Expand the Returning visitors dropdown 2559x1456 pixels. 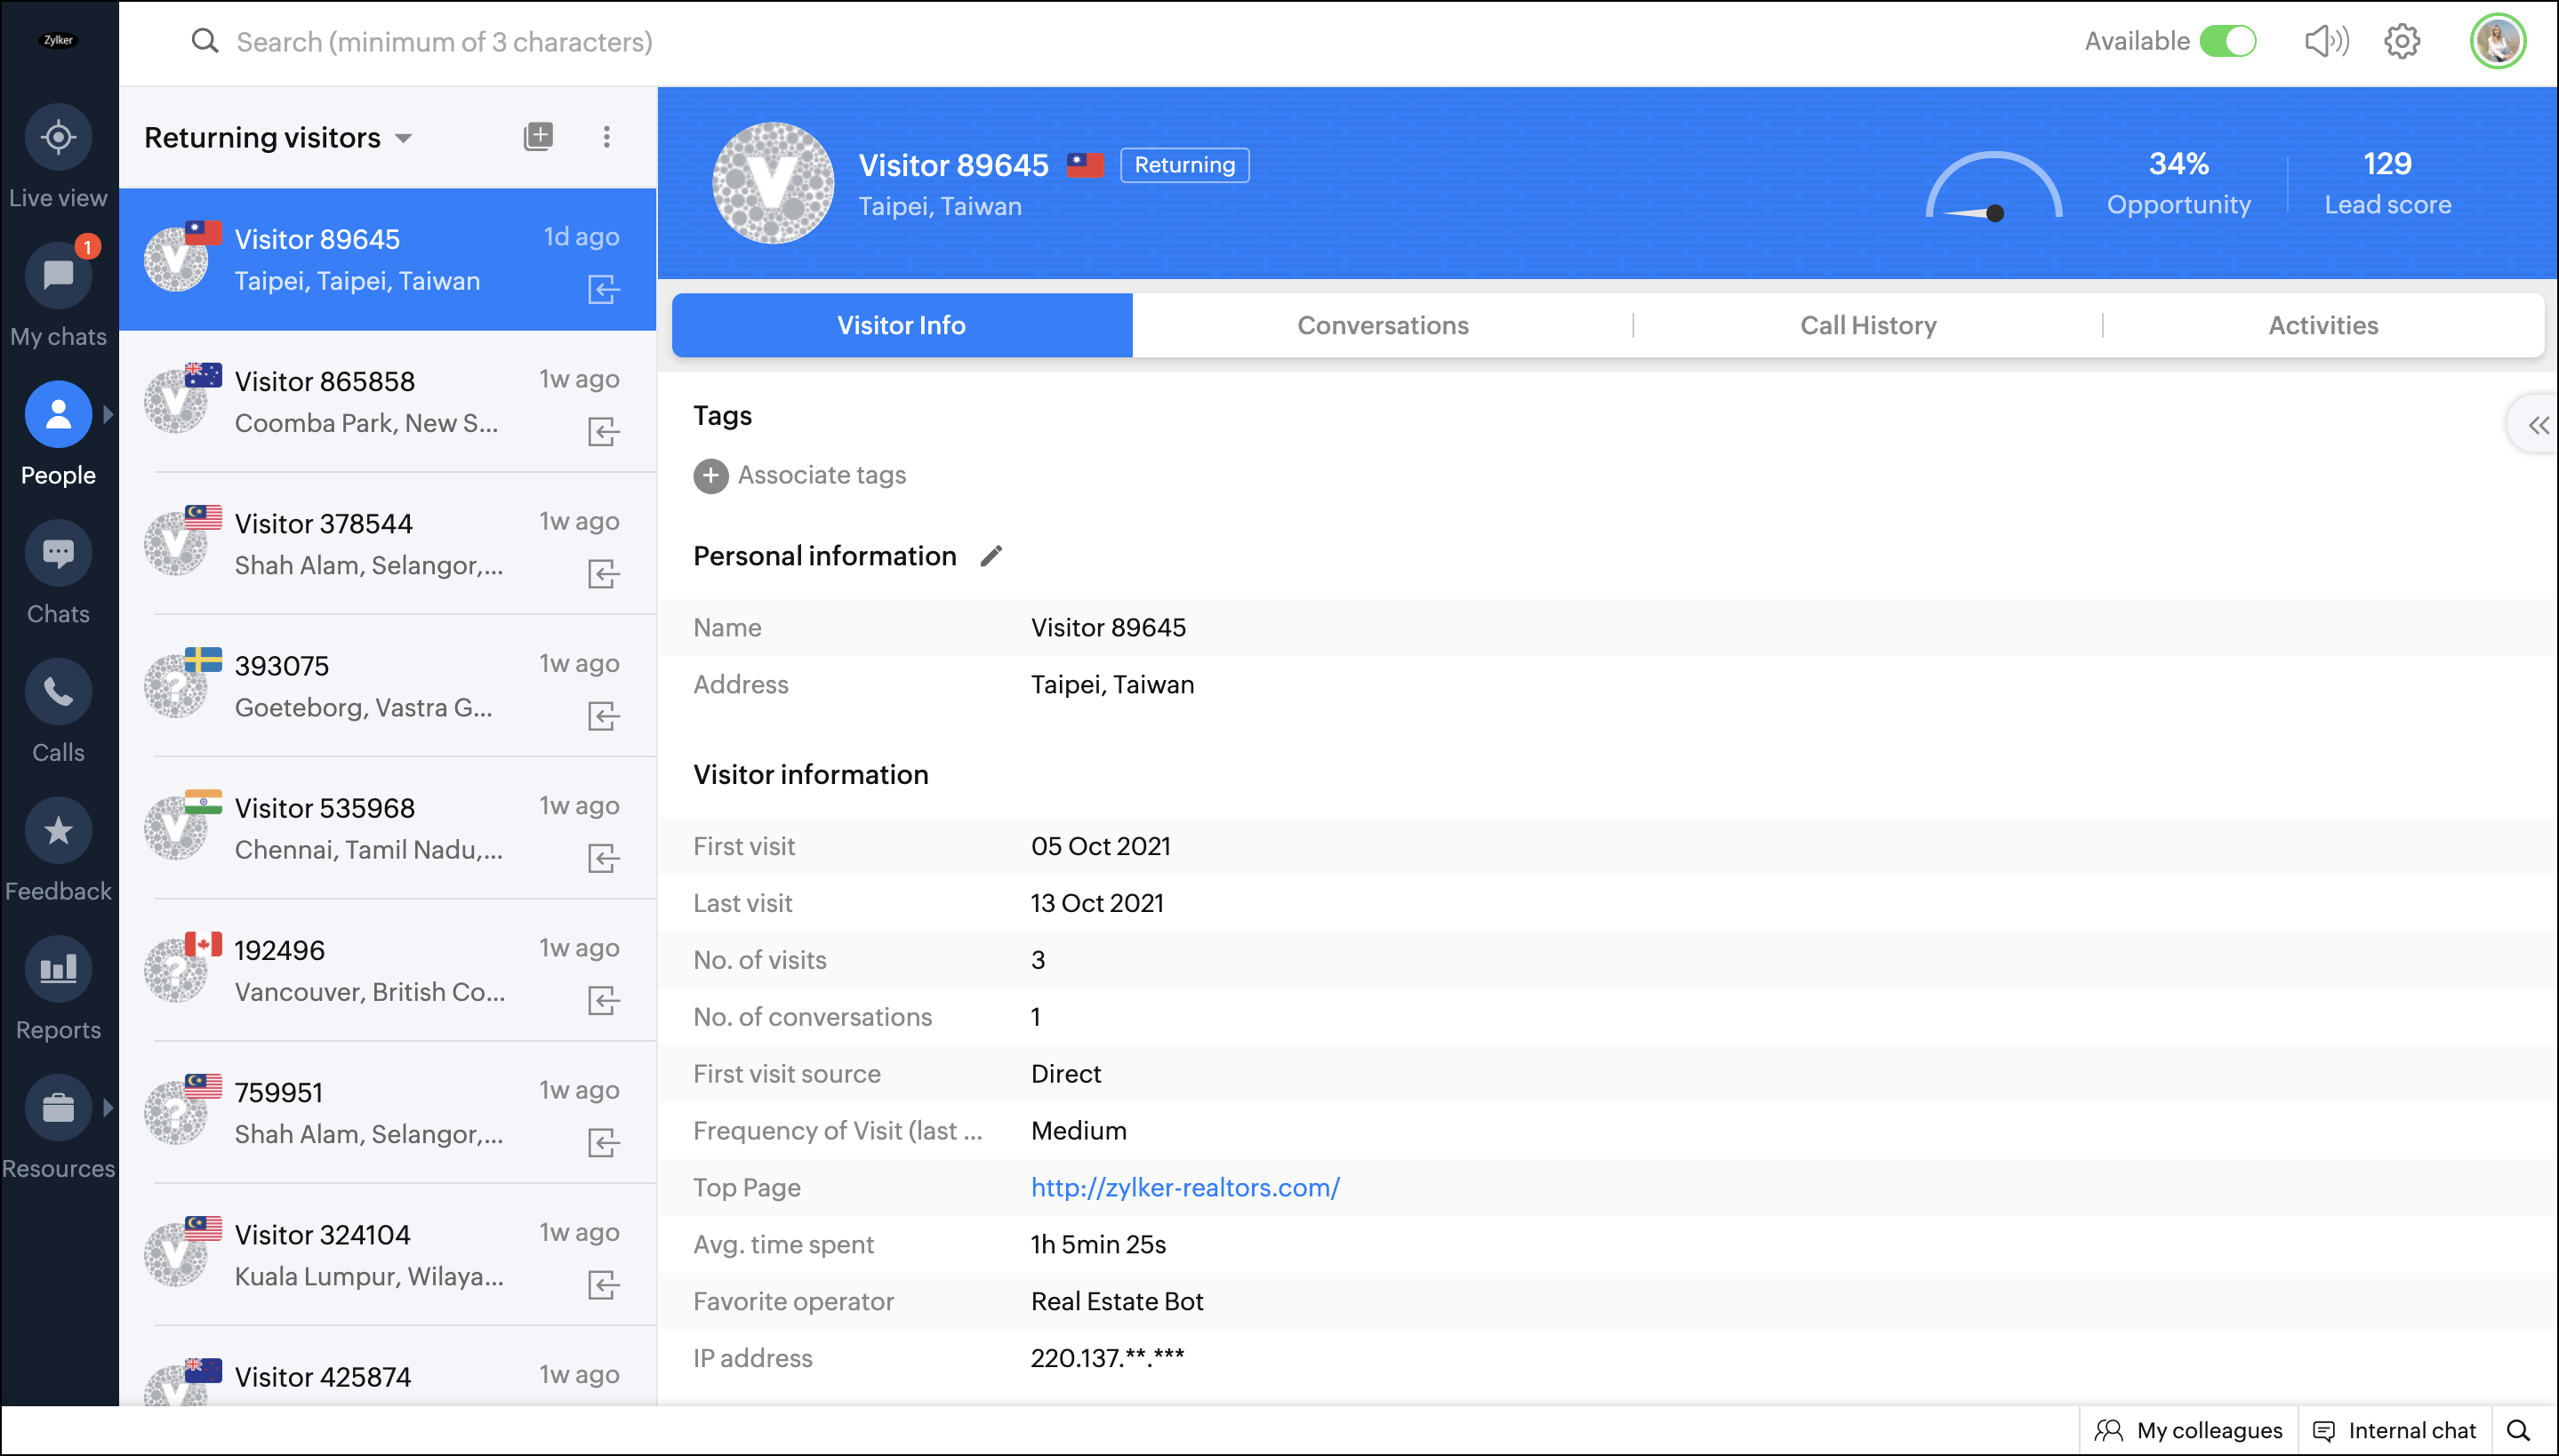point(403,138)
